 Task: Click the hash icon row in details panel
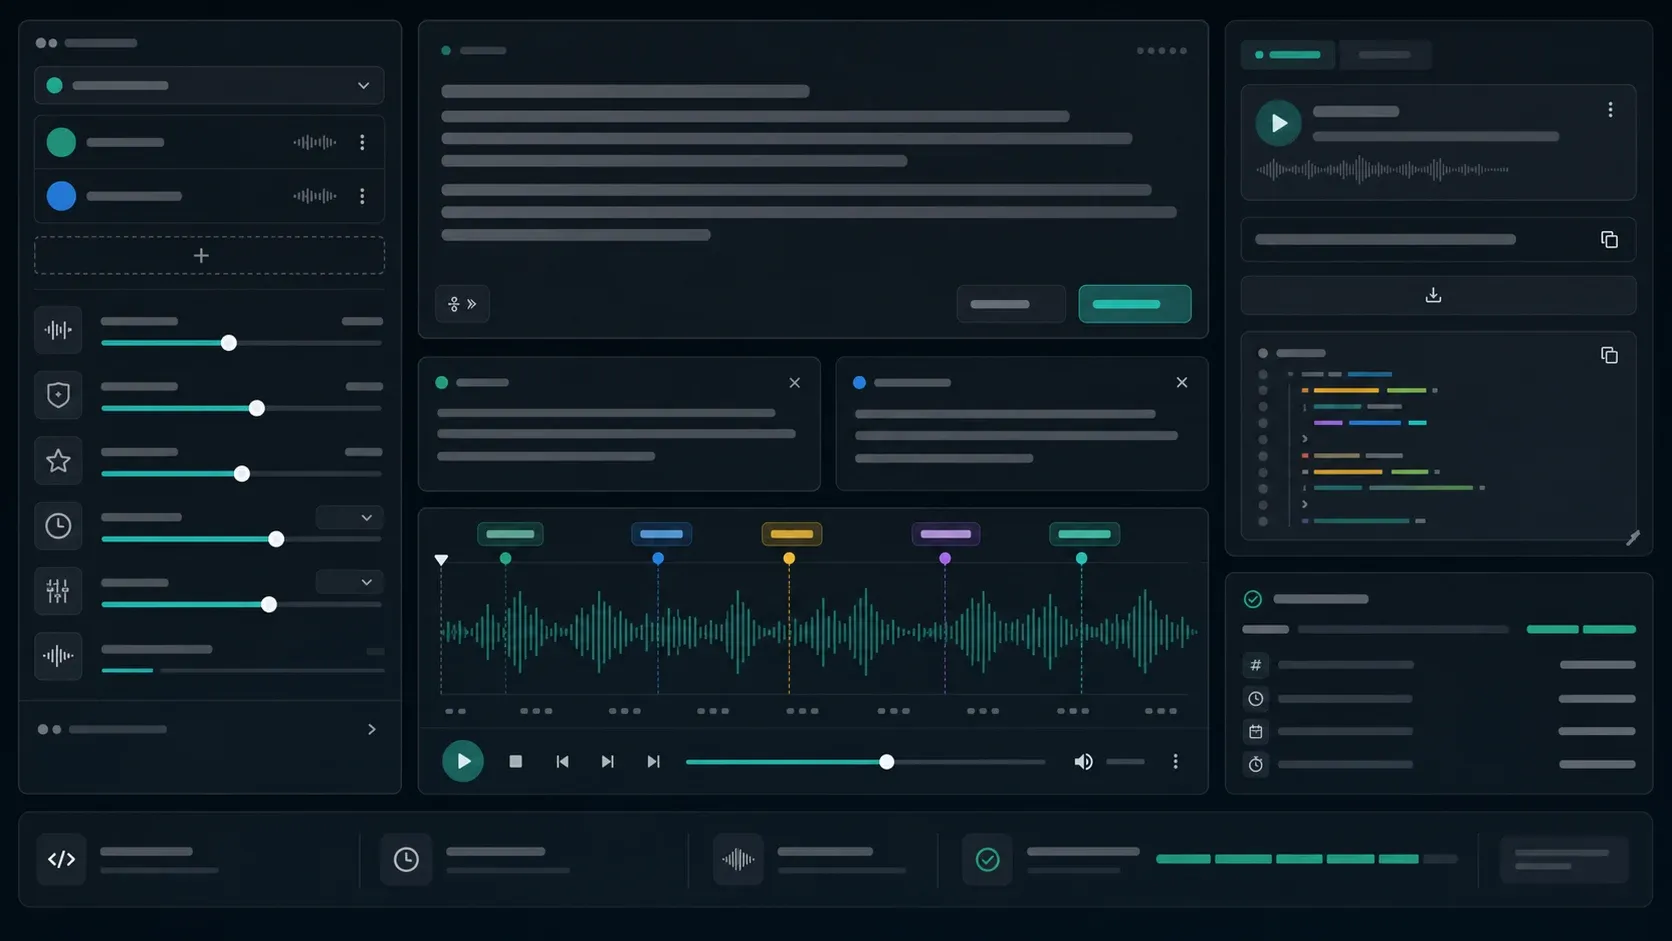point(1439,665)
